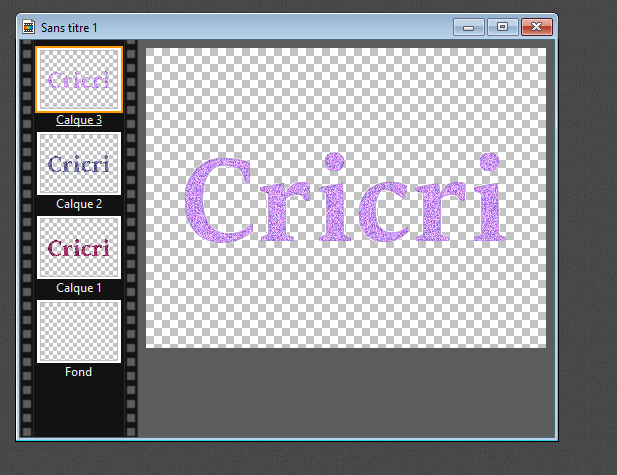Click the "Calque 1" layer name label
This screenshot has width=617, height=475.
coord(79,288)
